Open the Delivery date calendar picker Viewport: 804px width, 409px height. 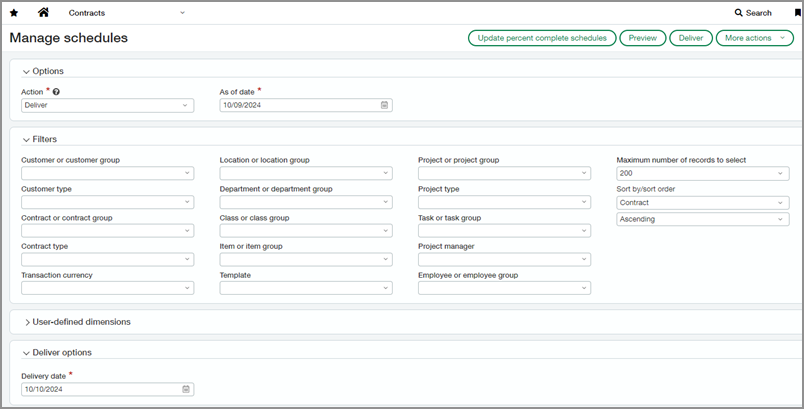point(186,389)
